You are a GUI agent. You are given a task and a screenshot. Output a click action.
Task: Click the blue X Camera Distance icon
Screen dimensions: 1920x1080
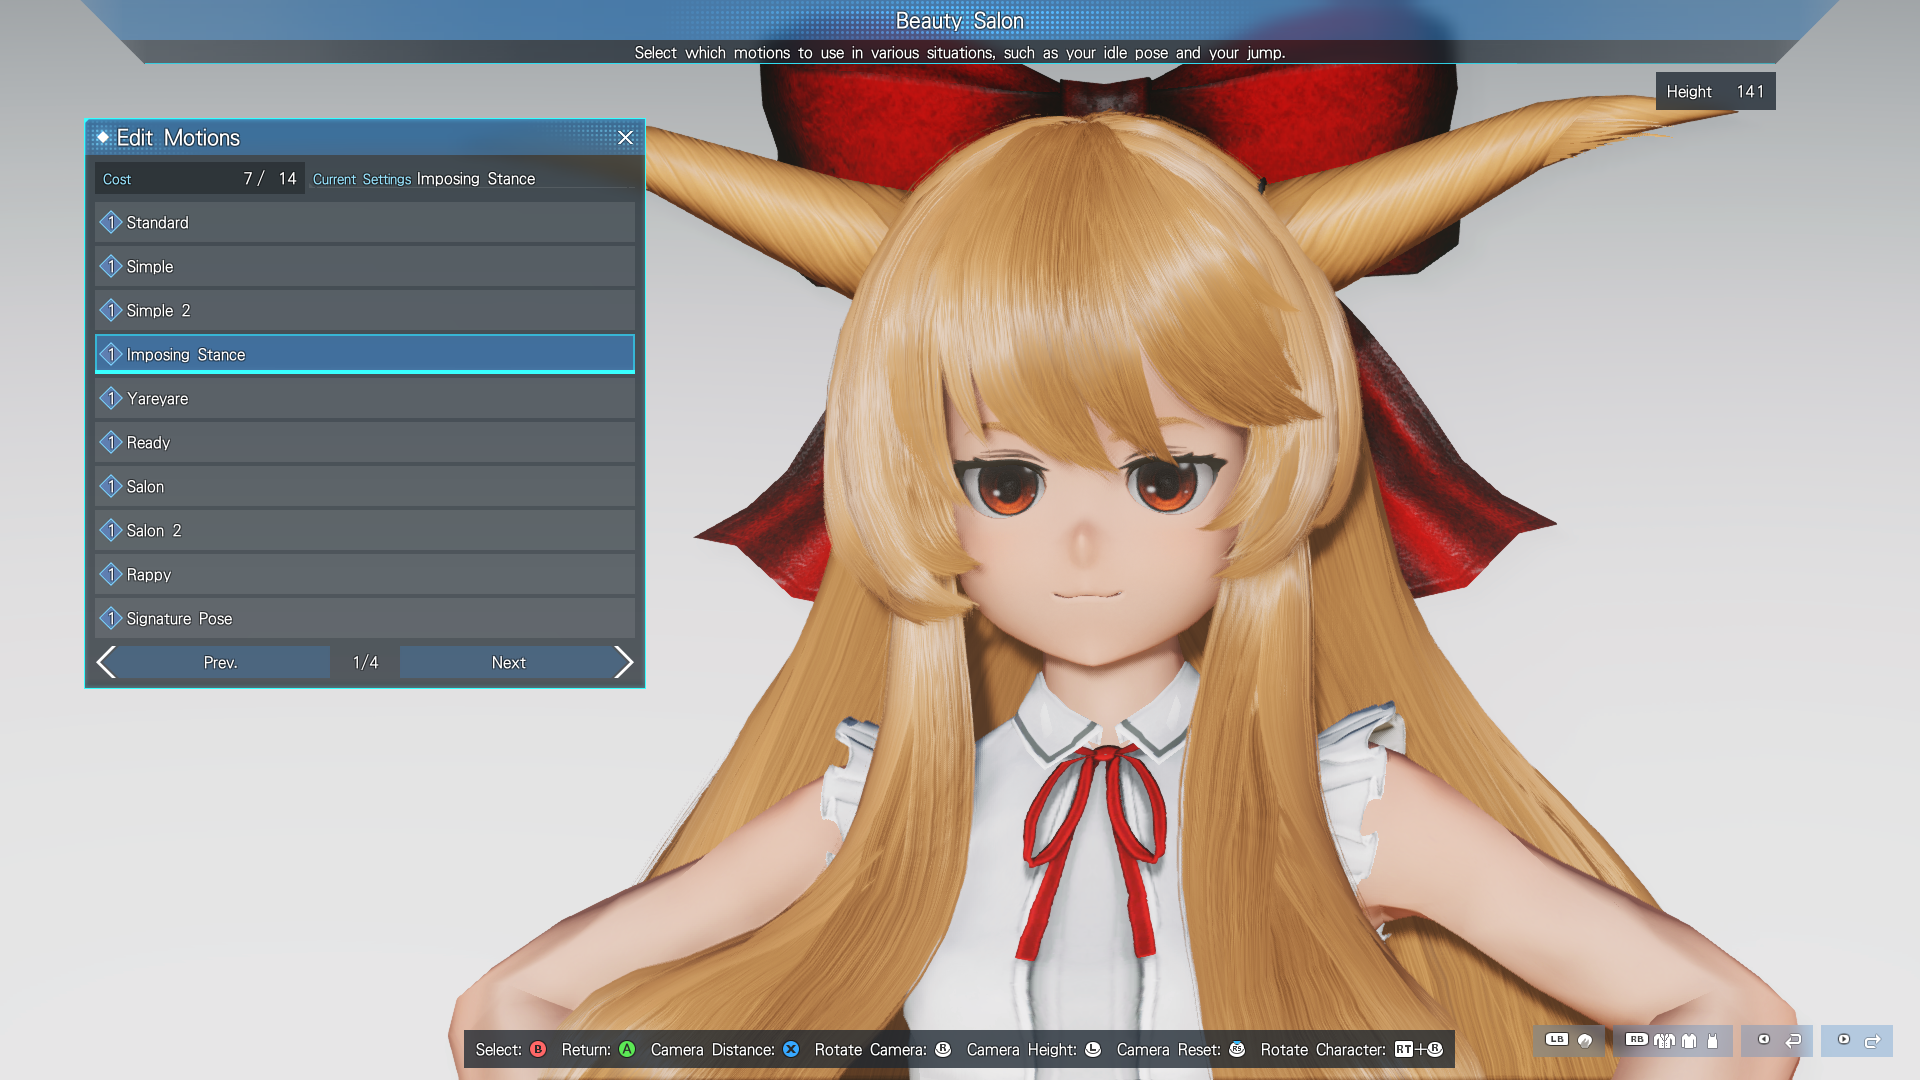click(x=791, y=1049)
